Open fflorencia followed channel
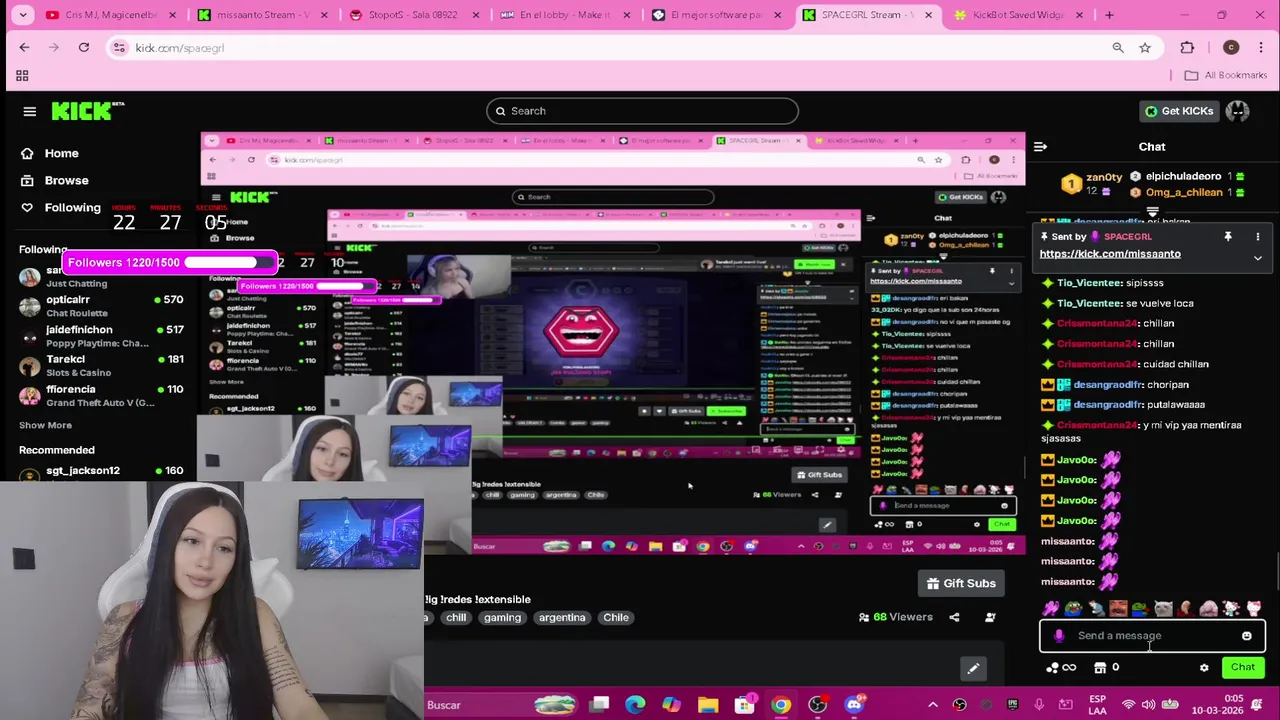The image size is (1280, 720). (x=100, y=396)
